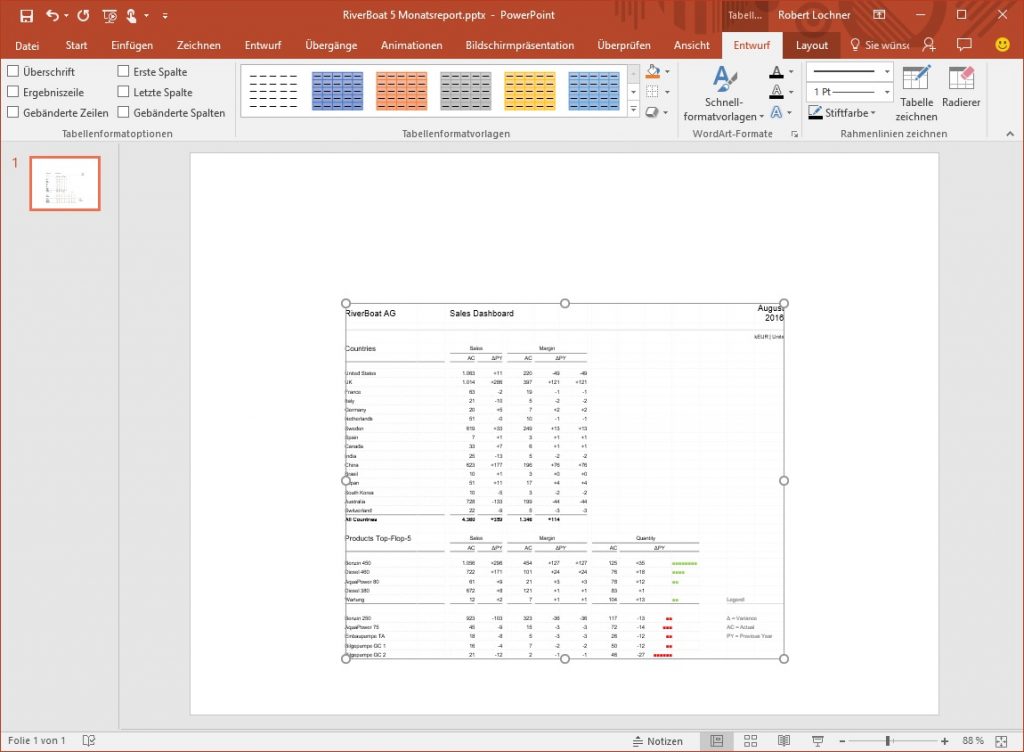Enable the Überschrift table option
The height and width of the screenshot is (752, 1024).
(x=13, y=71)
